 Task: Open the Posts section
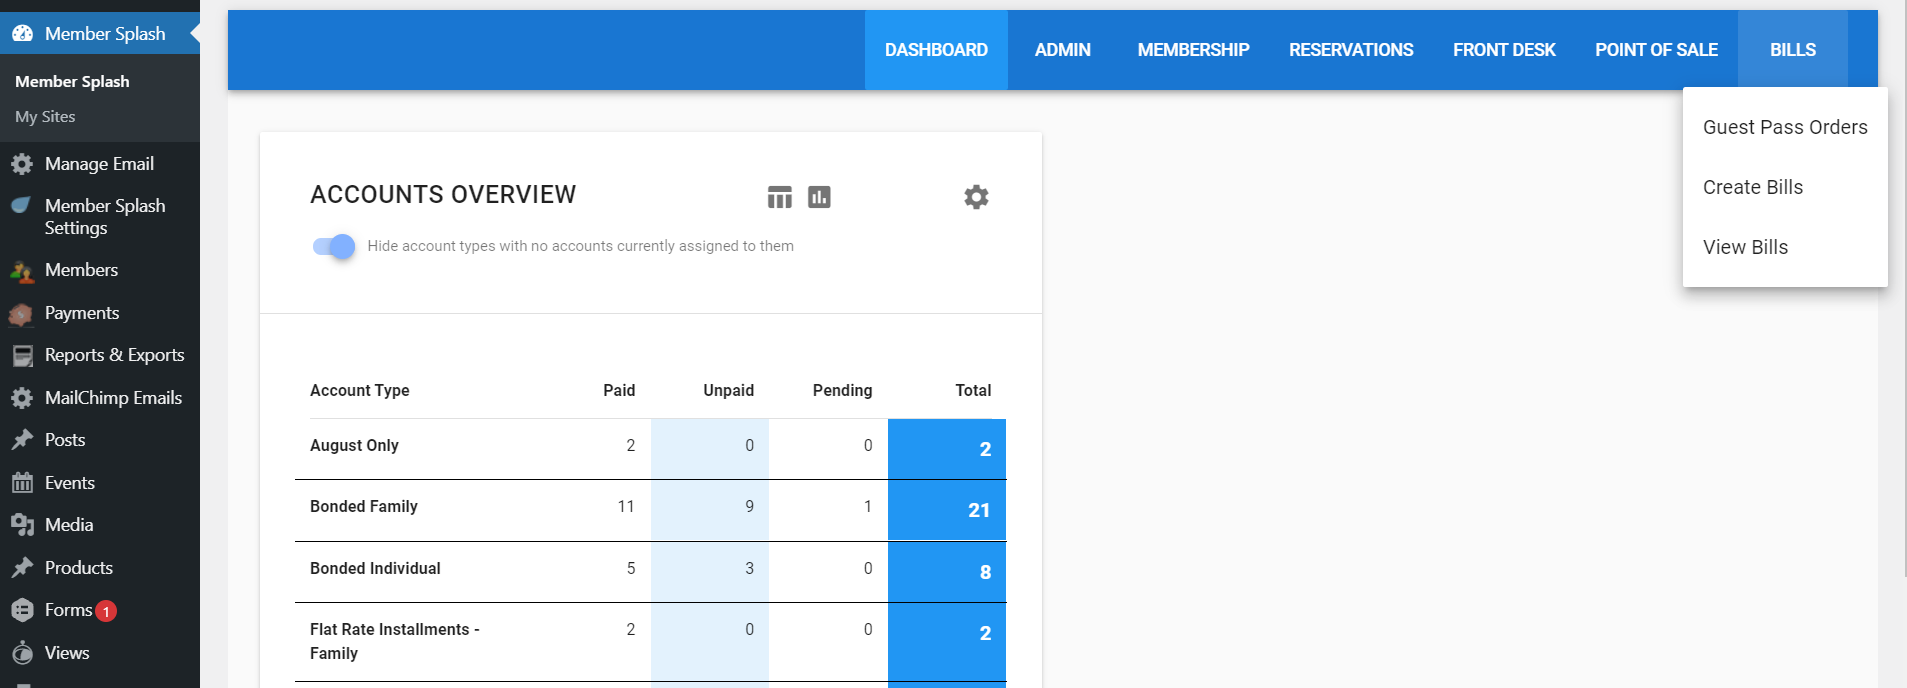pos(65,440)
